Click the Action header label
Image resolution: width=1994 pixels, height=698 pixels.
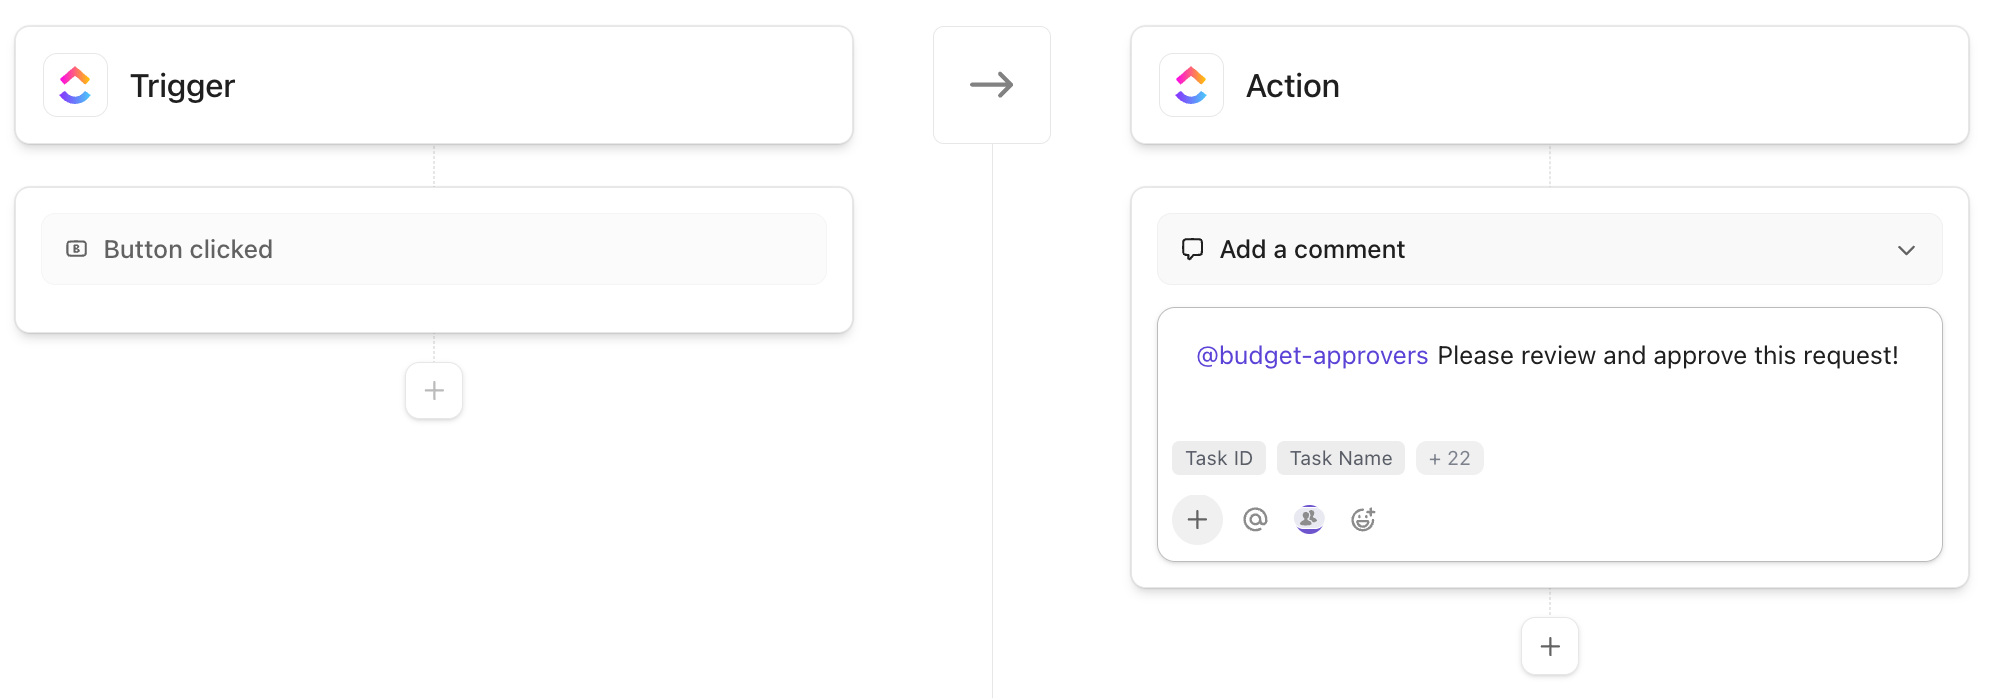(x=1292, y=85)
